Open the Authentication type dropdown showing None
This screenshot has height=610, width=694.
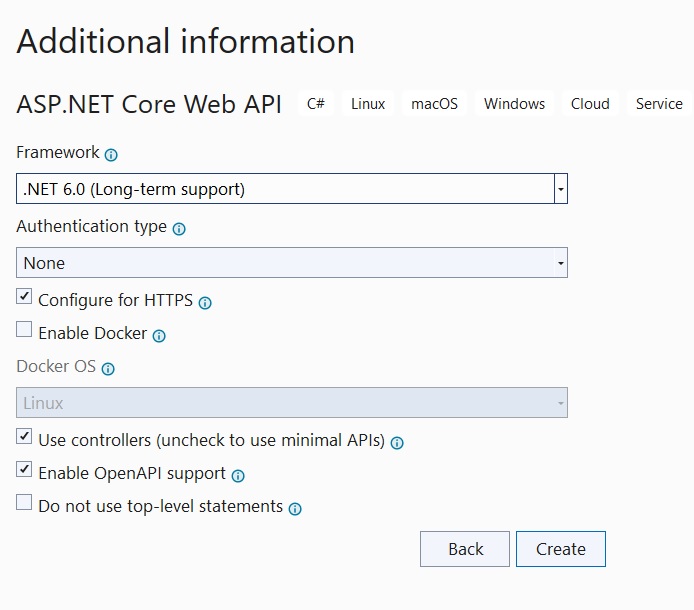coord(292,263)
